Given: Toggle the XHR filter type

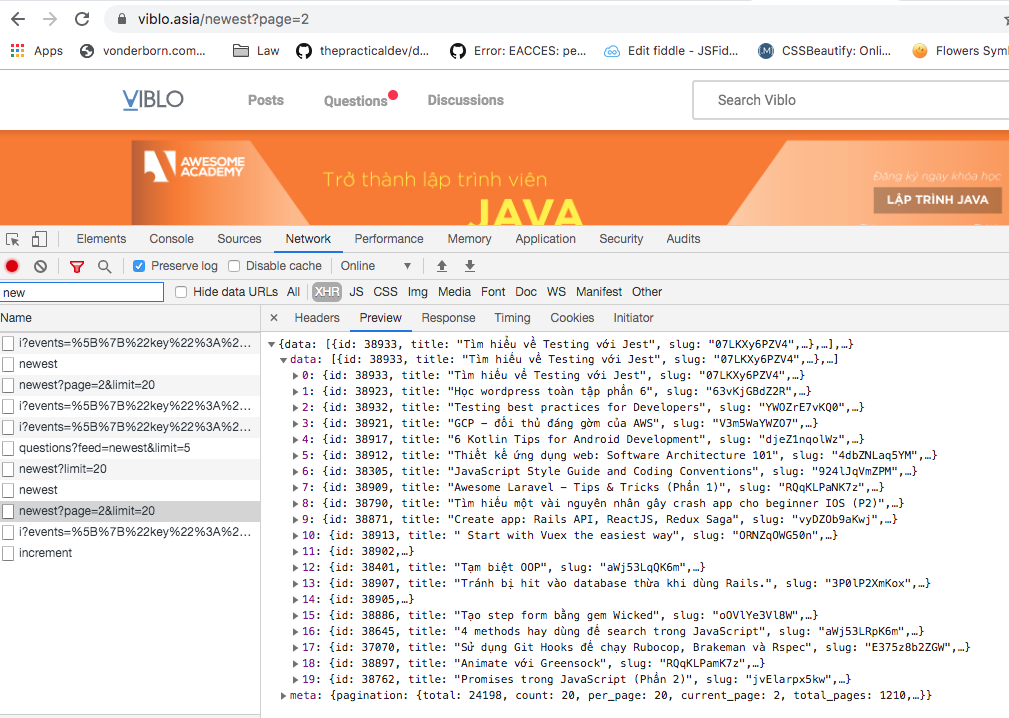Looking at the screenshot, I should (x=327, y=292).
